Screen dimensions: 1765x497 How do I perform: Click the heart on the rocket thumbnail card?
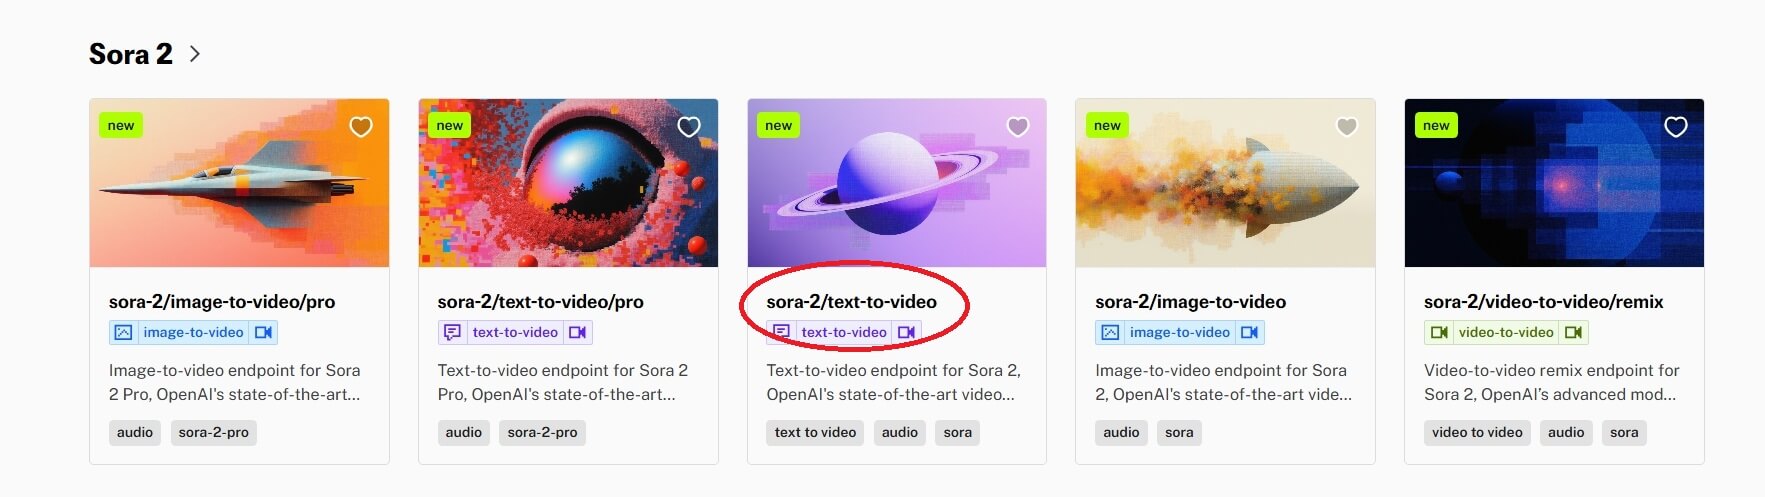1347,127
